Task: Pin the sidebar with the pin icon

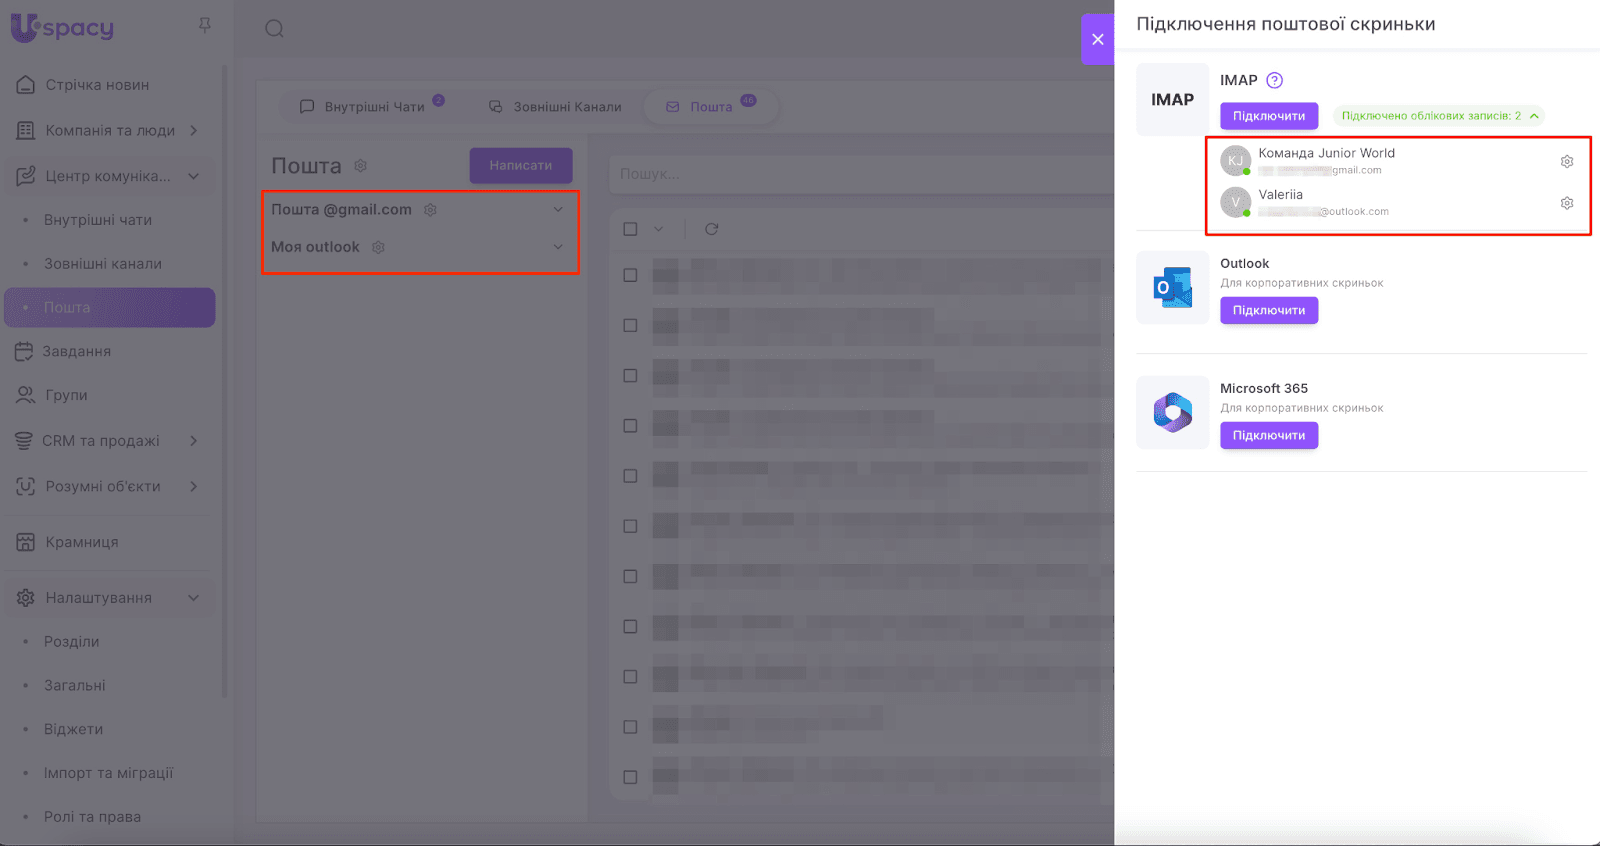Action: point(205,25)
